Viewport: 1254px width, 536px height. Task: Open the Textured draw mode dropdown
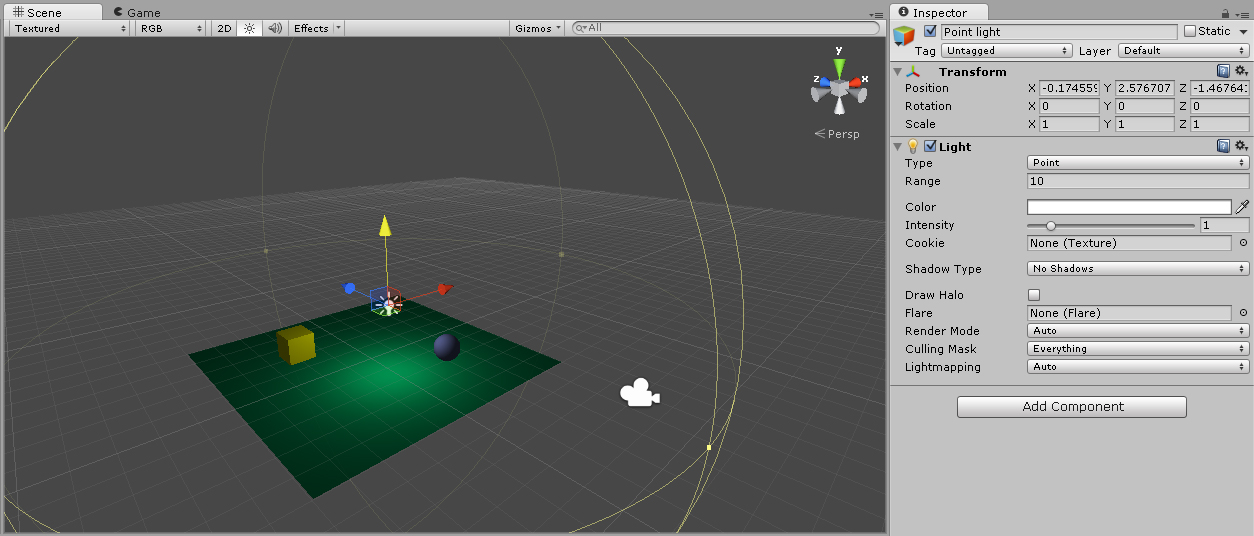(69, 28)
